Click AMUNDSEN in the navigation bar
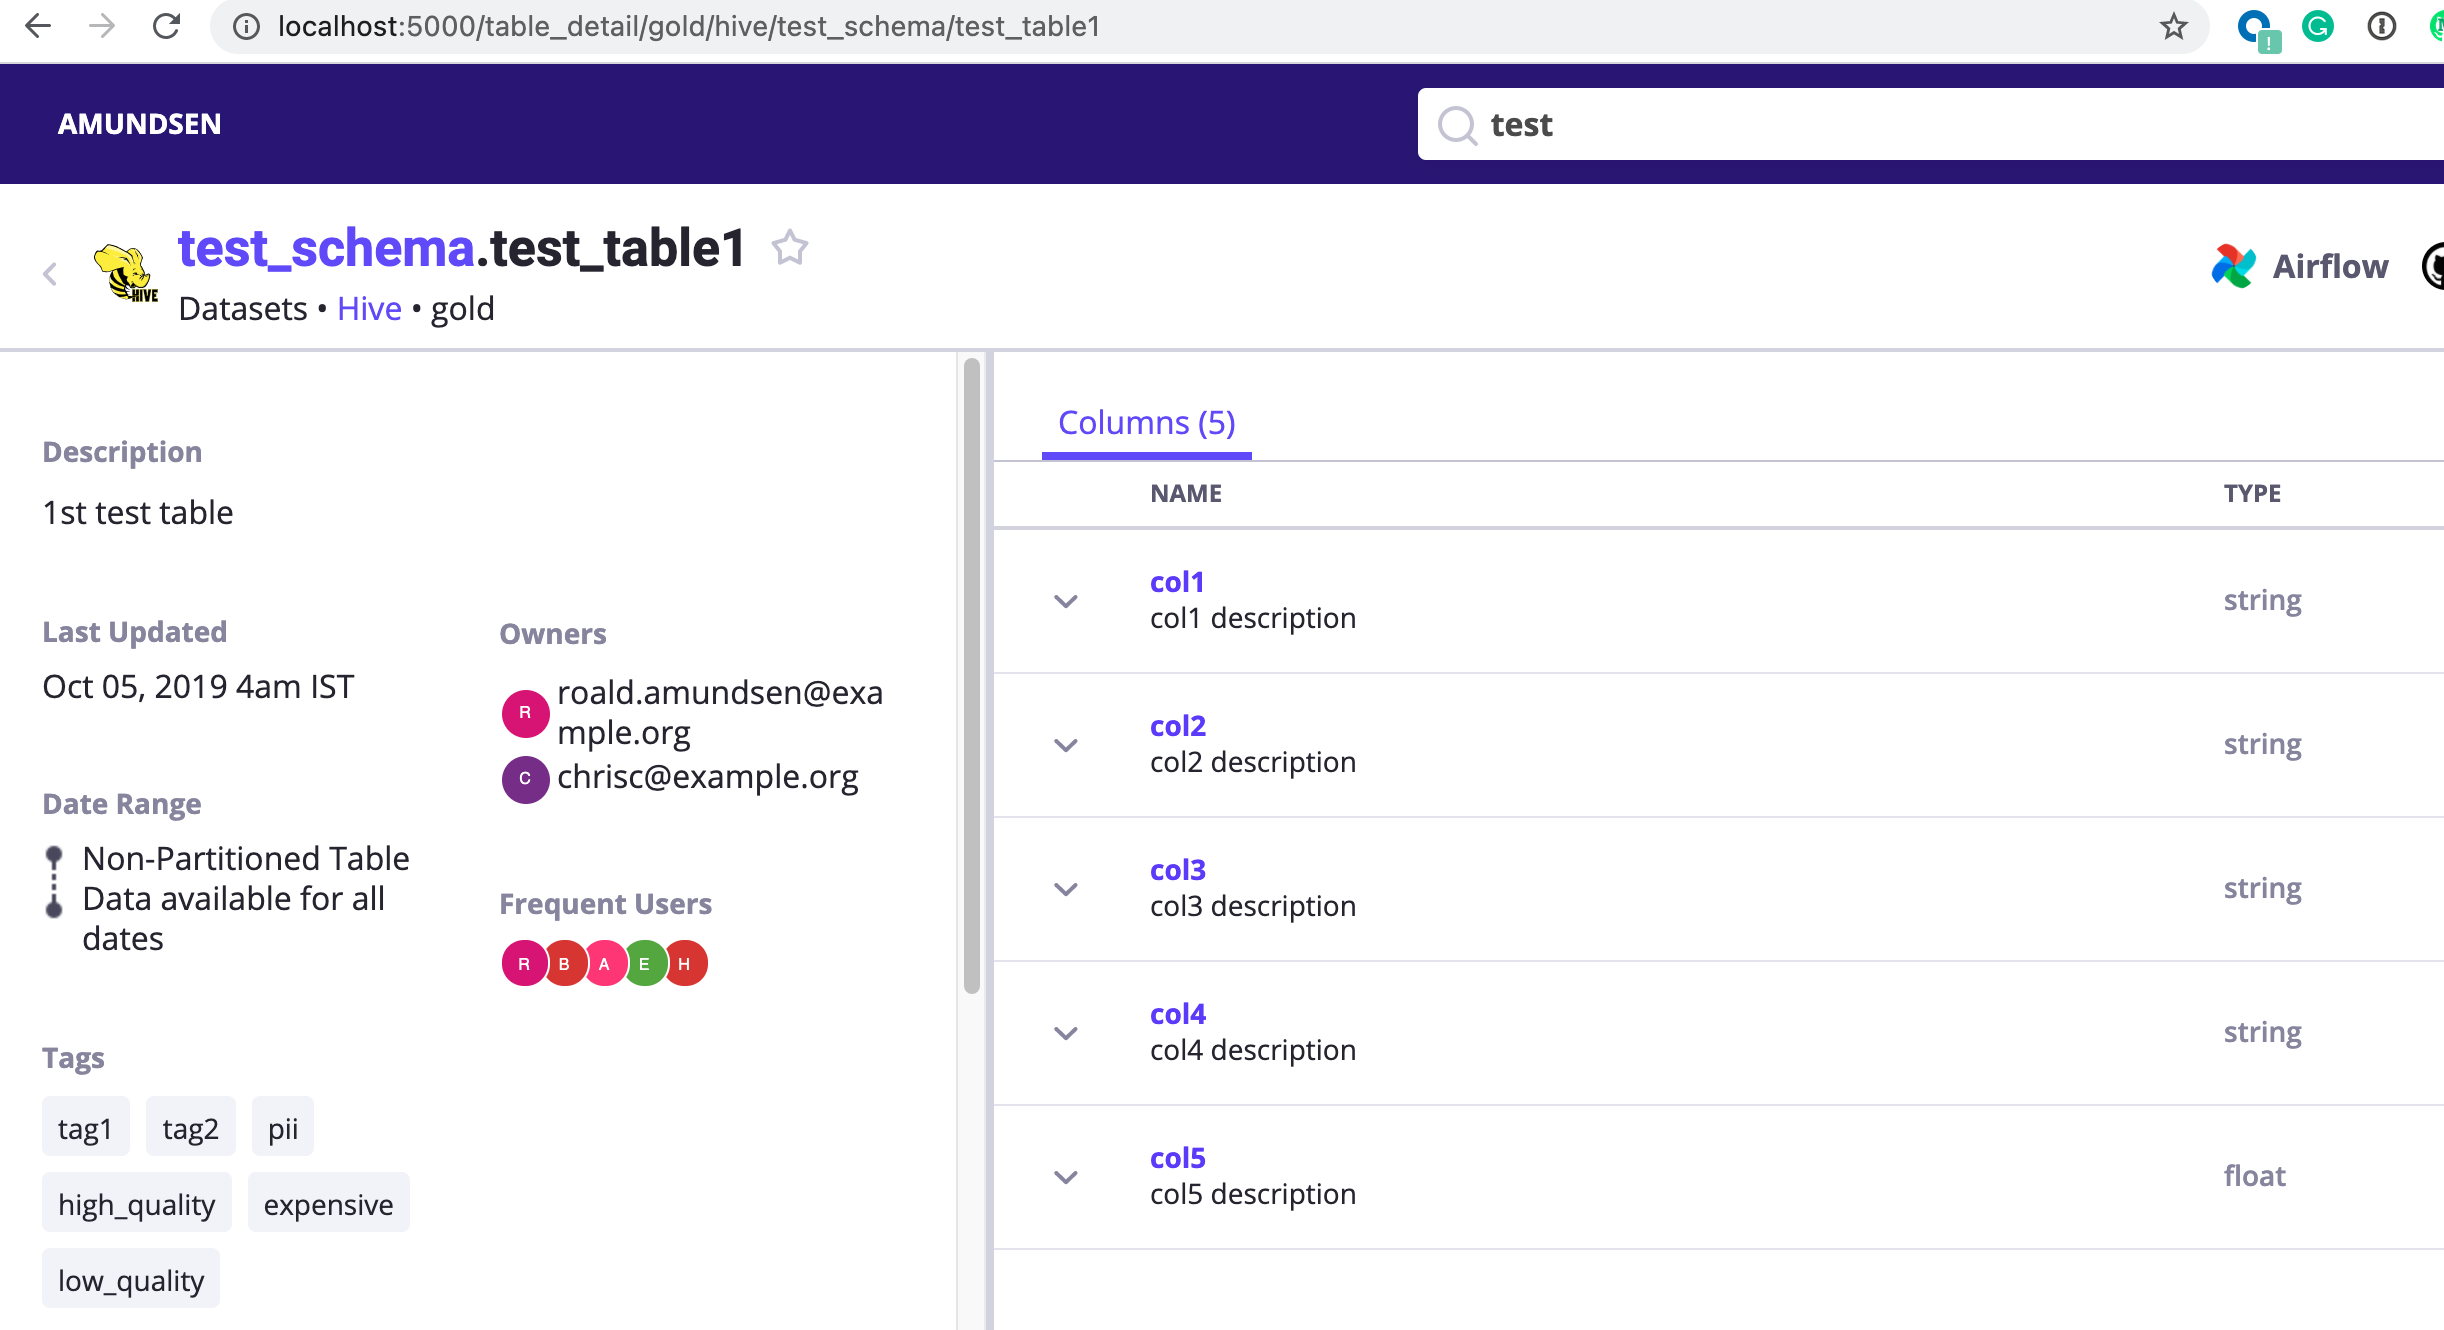The height and width of the screenshot is (1330, 2444). [x=139, y=124]
